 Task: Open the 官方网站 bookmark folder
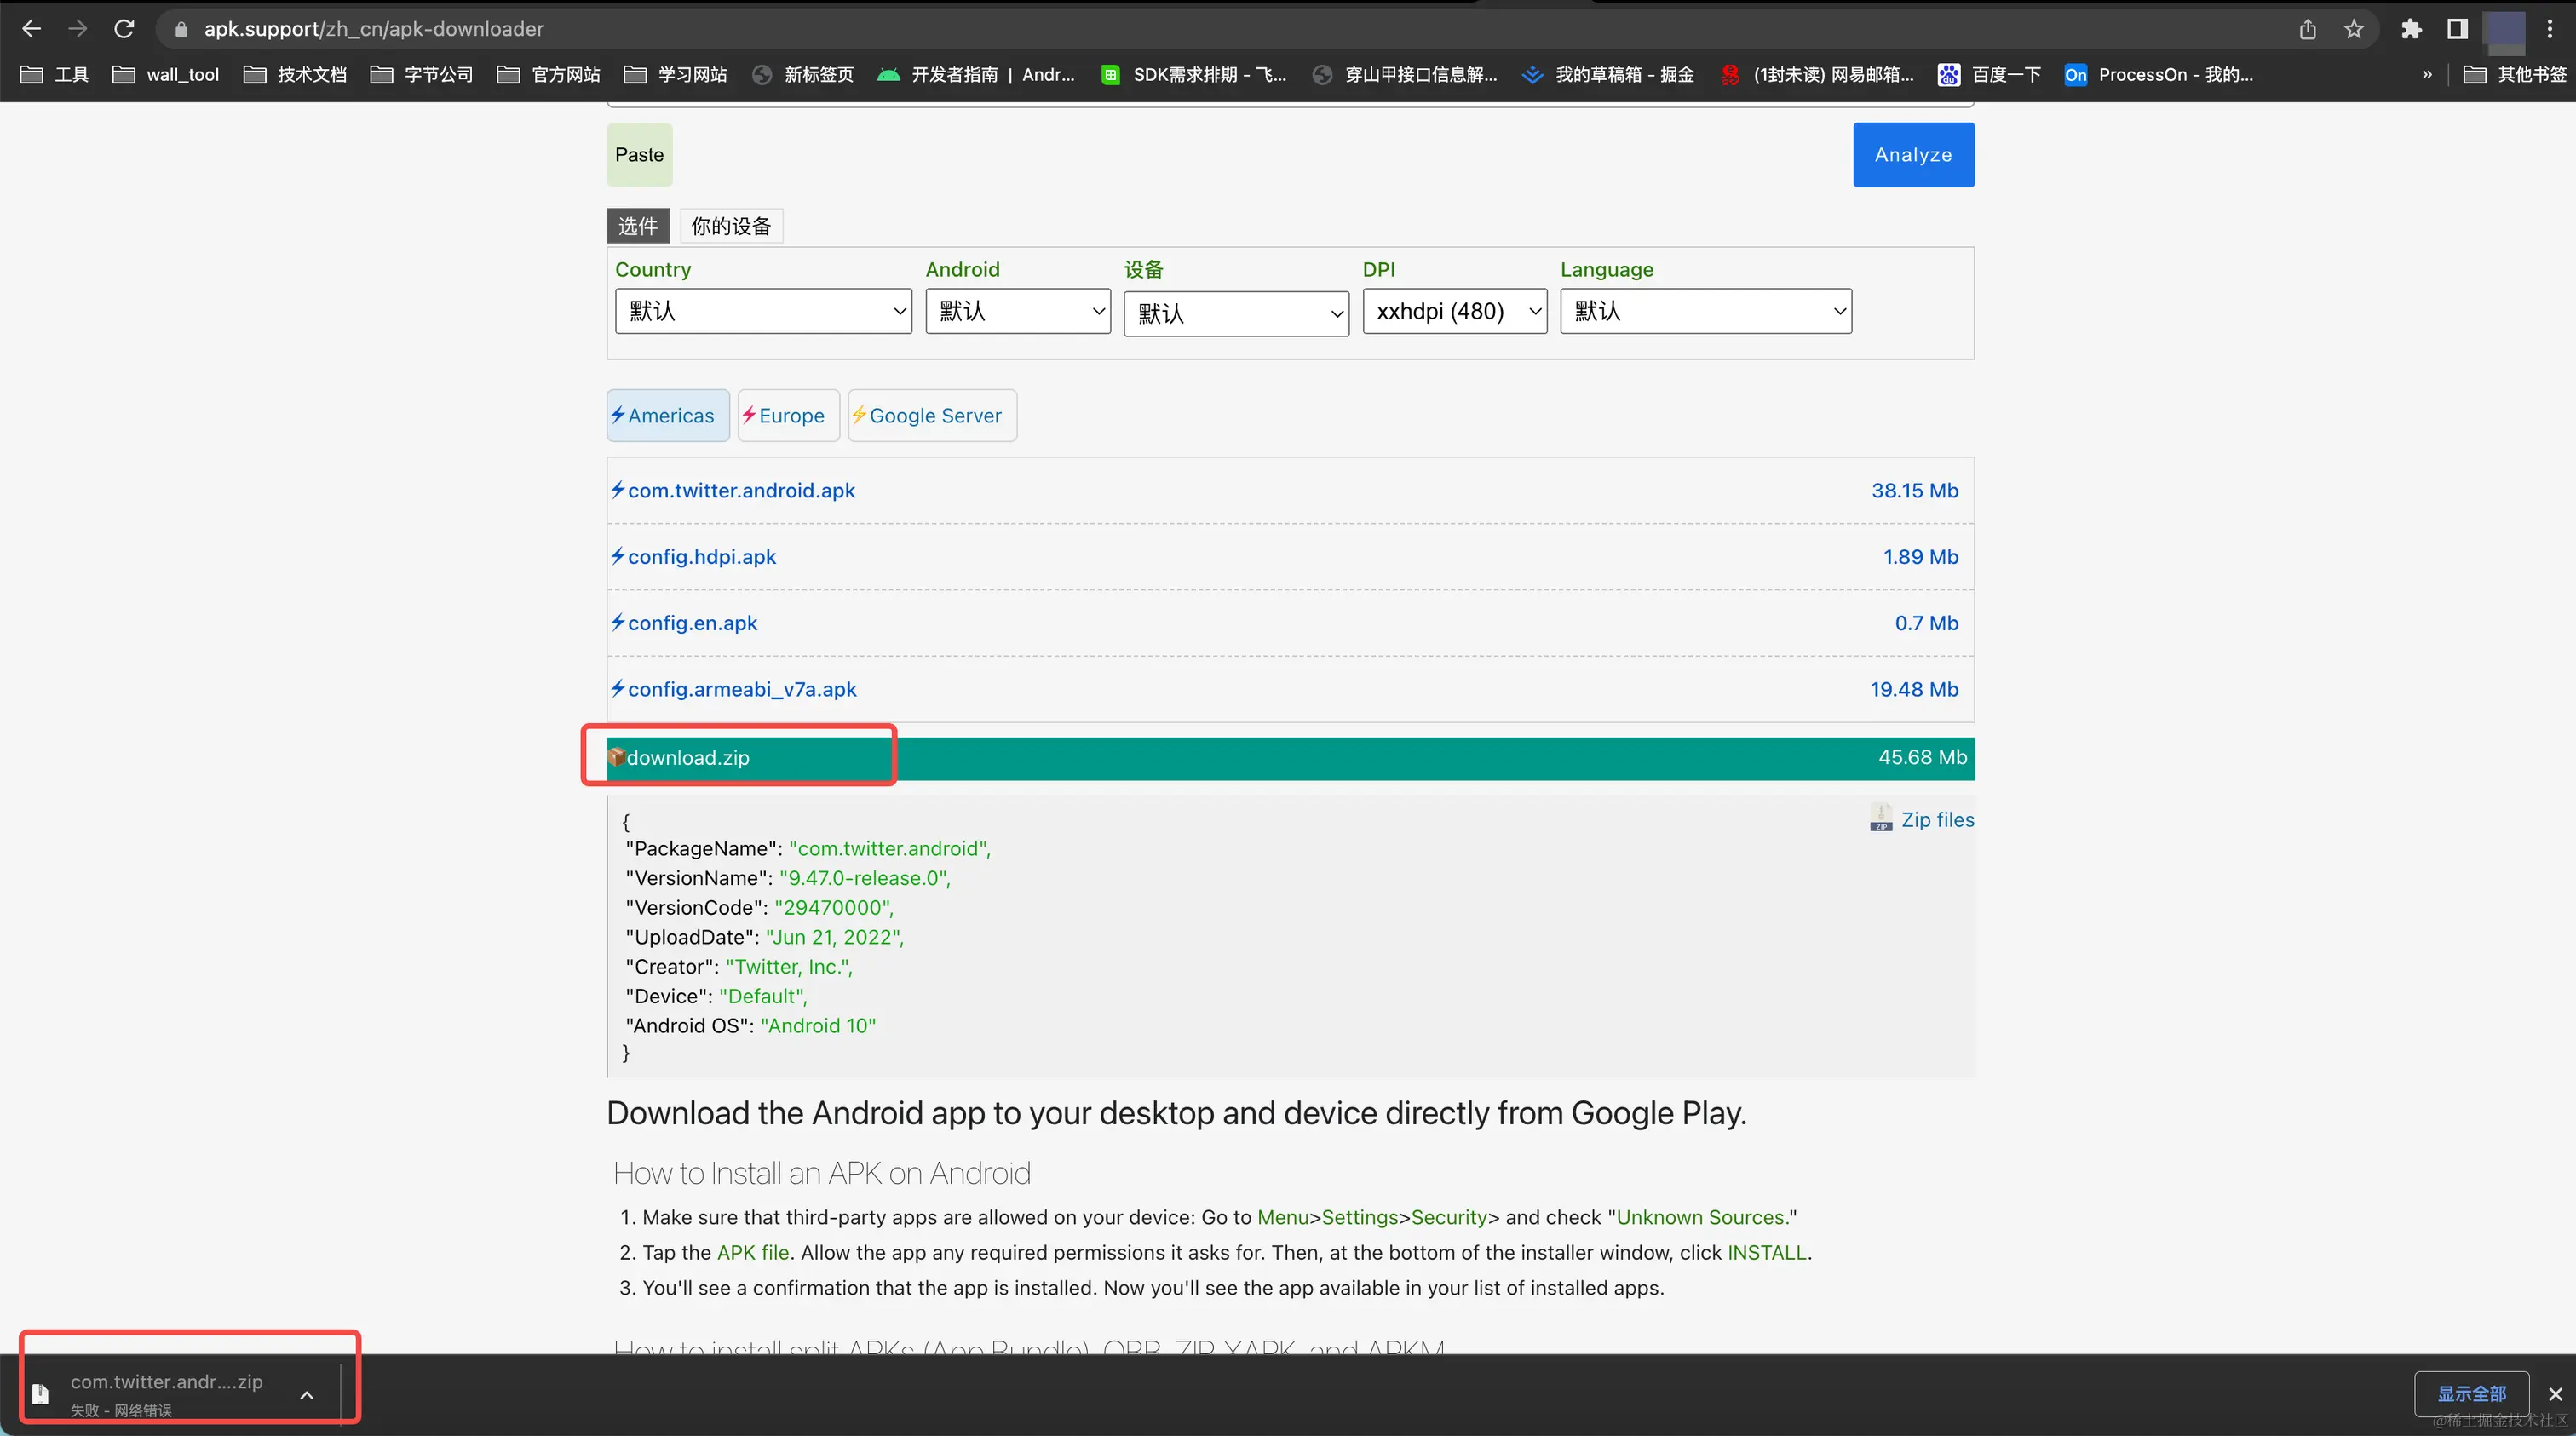click(549, 75)
